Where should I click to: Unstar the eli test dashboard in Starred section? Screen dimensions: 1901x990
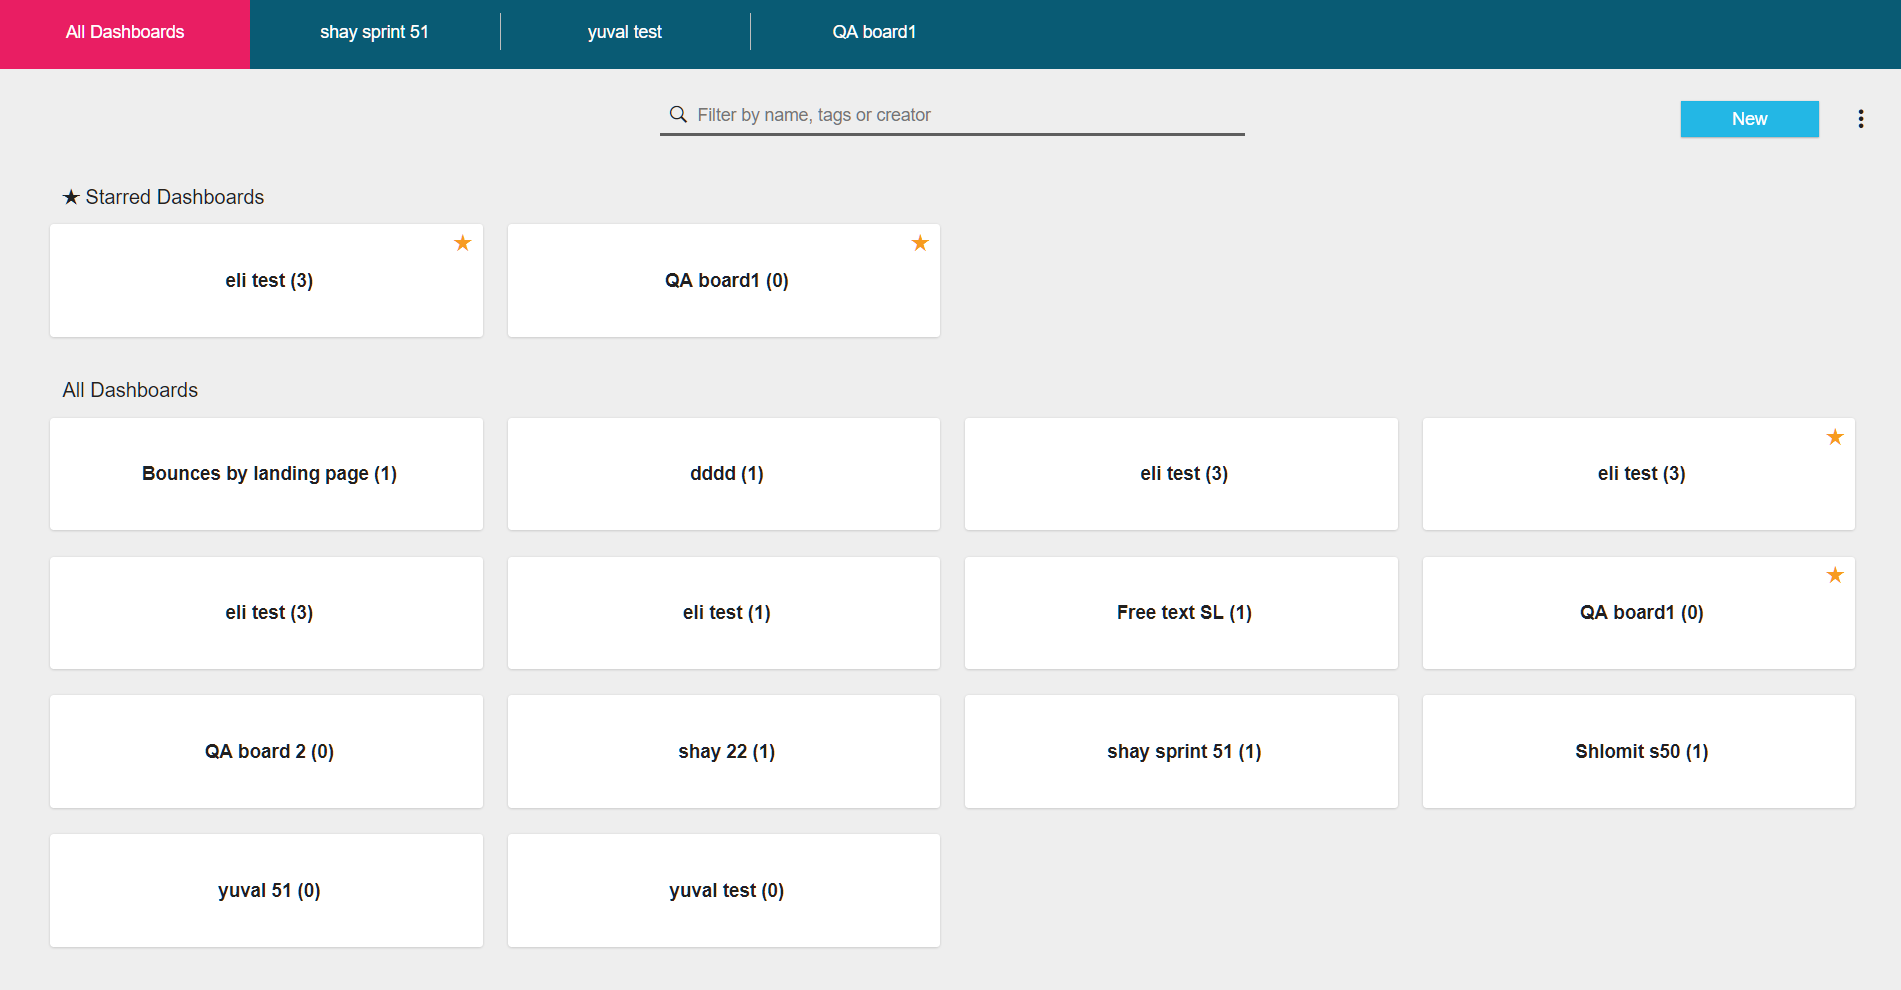pyautogui.click(x=462, y=242)
